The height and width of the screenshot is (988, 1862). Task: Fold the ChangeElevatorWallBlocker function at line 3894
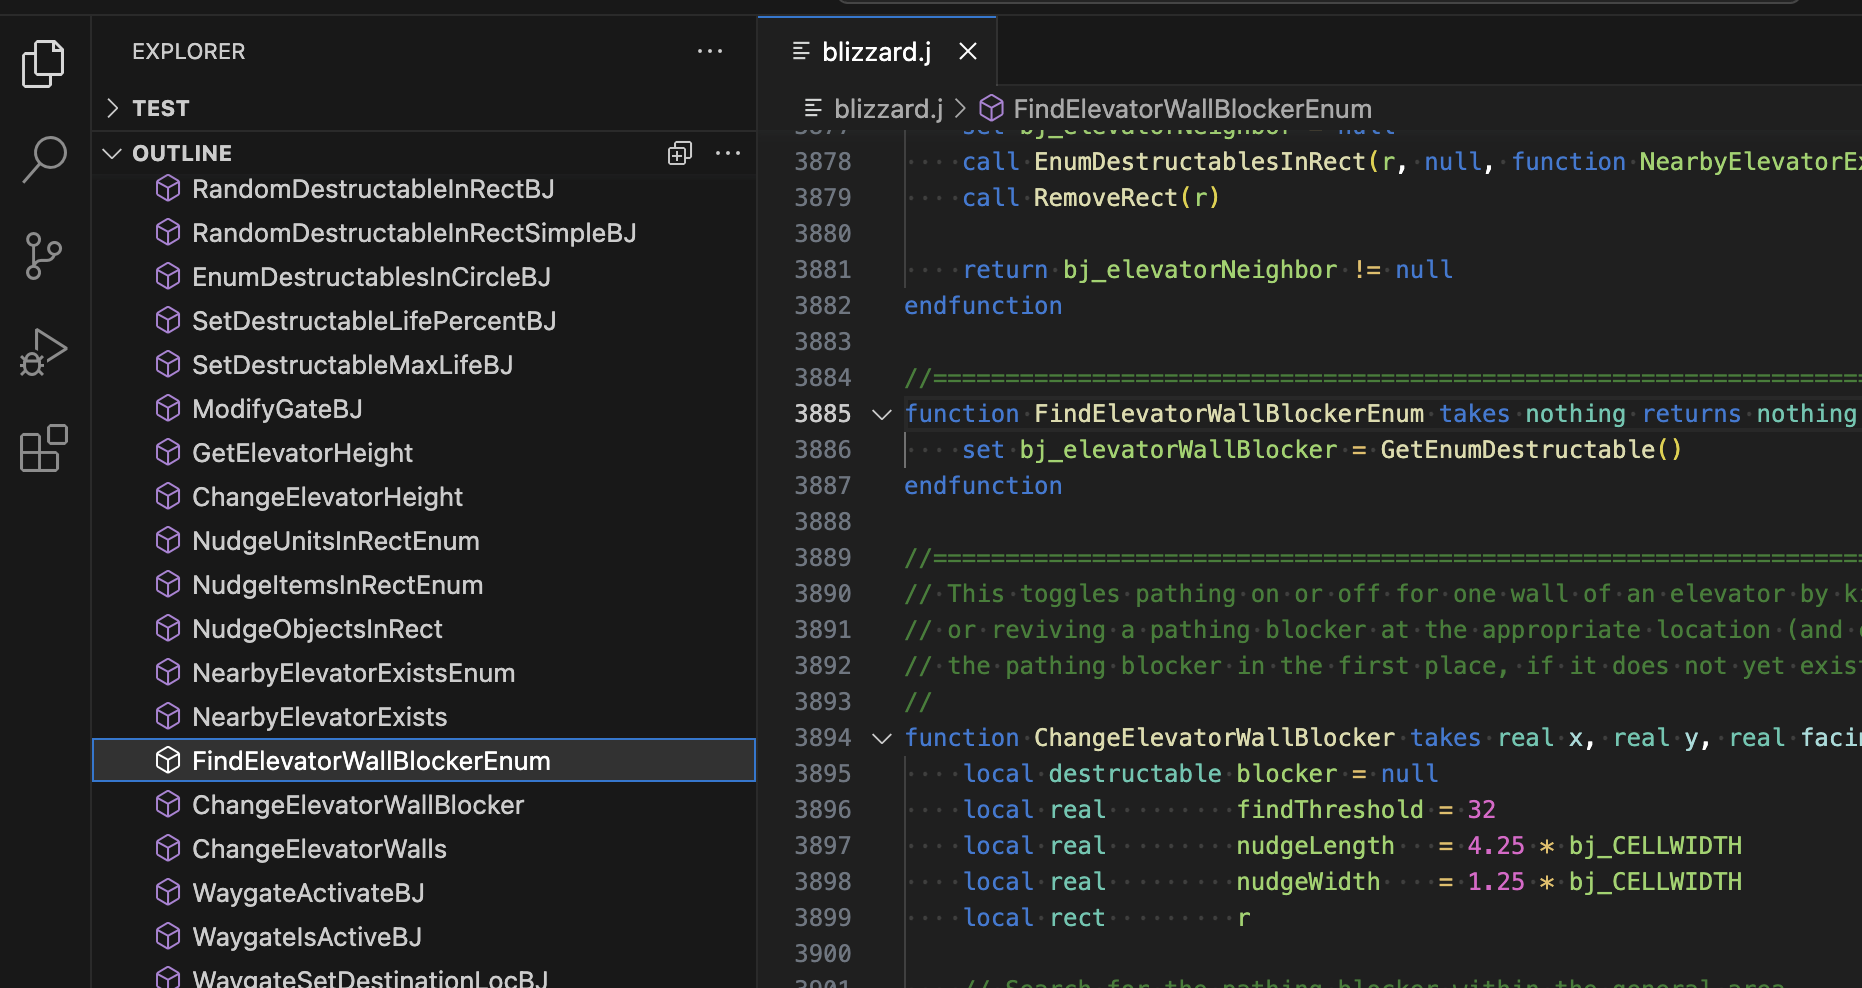click(882, 738)
